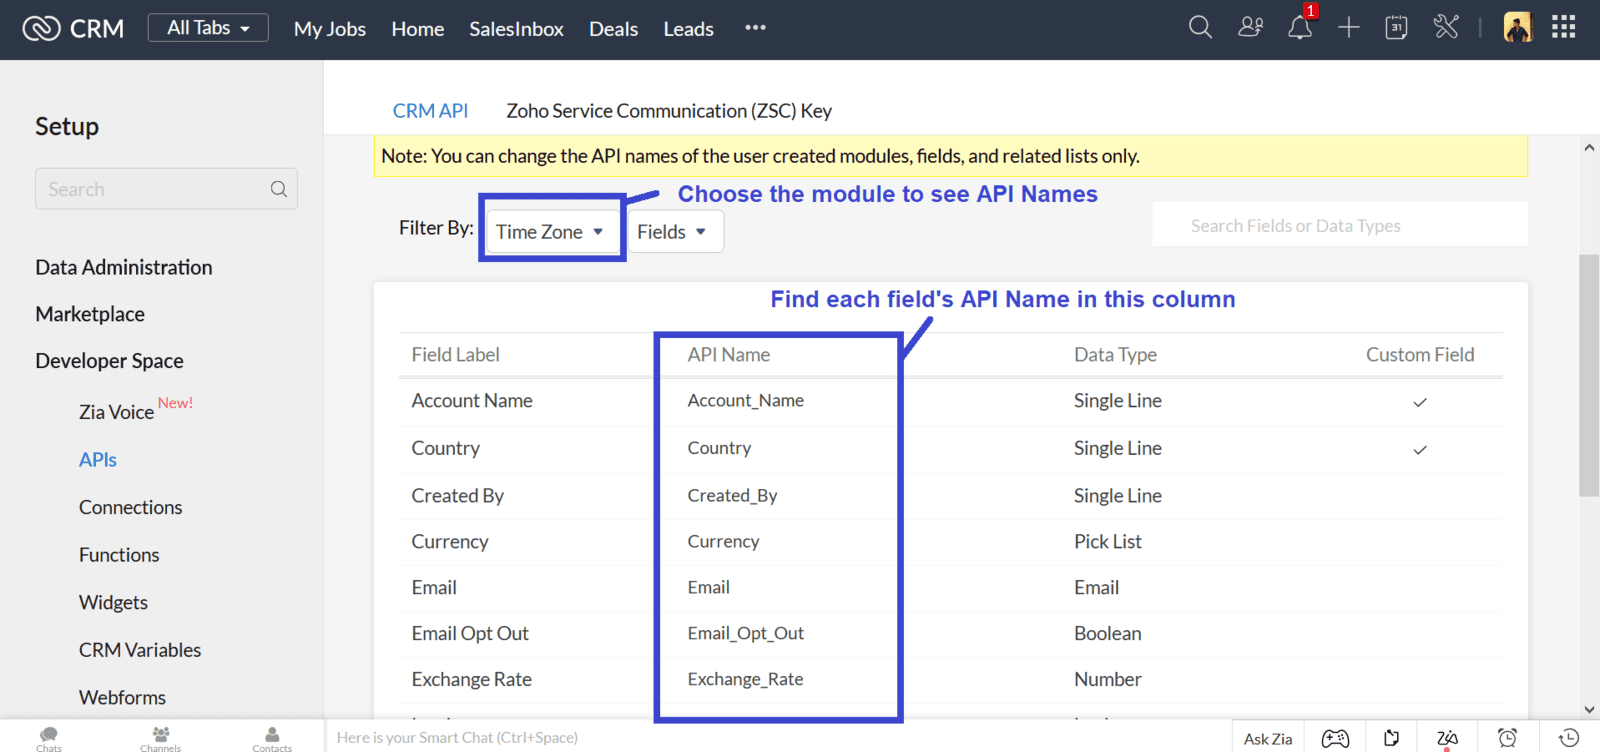The image size is (1600, 752).
Task: Click the Currency API name cell
Action: coord(723,541)
